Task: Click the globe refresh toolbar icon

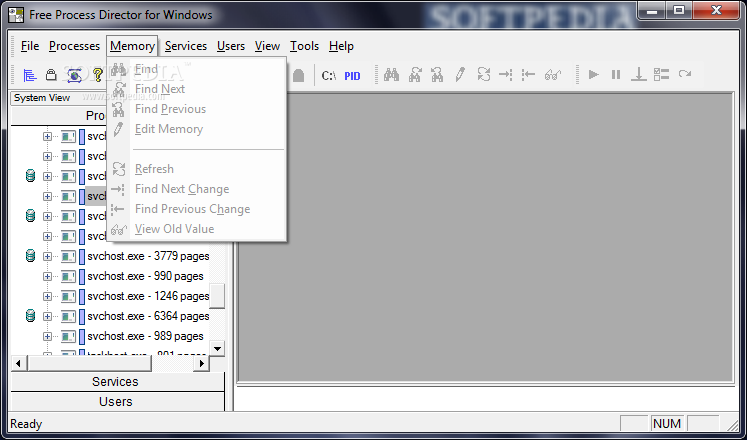Action: click(x=74, y=75)
